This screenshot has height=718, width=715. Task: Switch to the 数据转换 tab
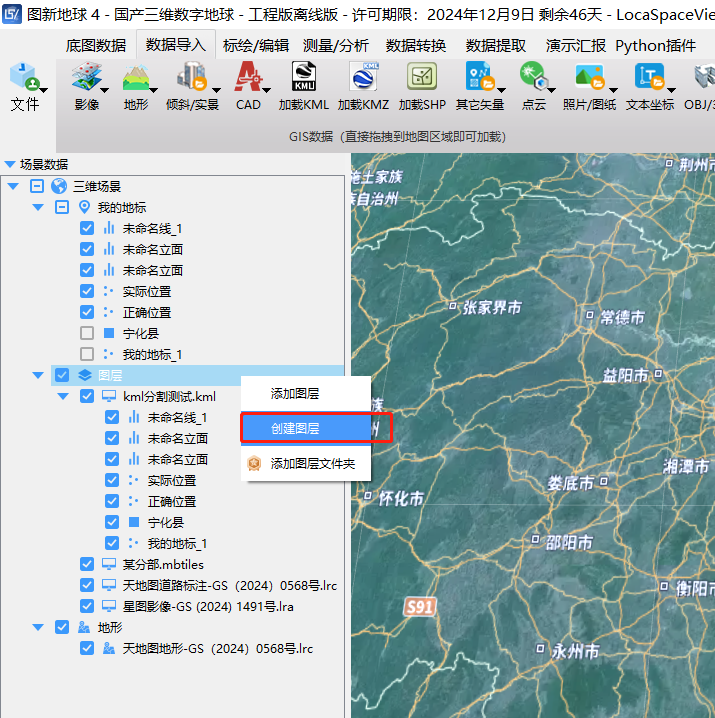416,45
